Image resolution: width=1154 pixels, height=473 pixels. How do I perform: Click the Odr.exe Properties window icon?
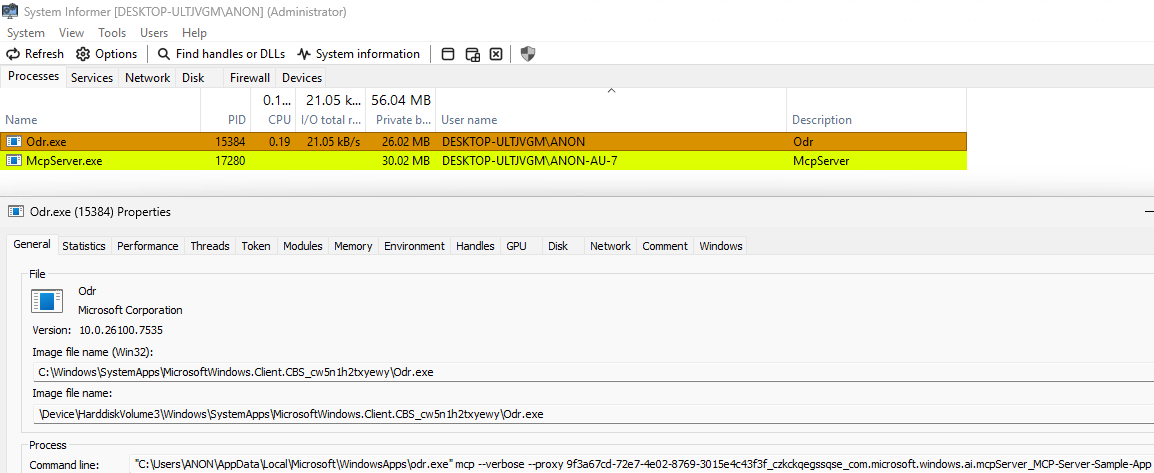point(15,212)
